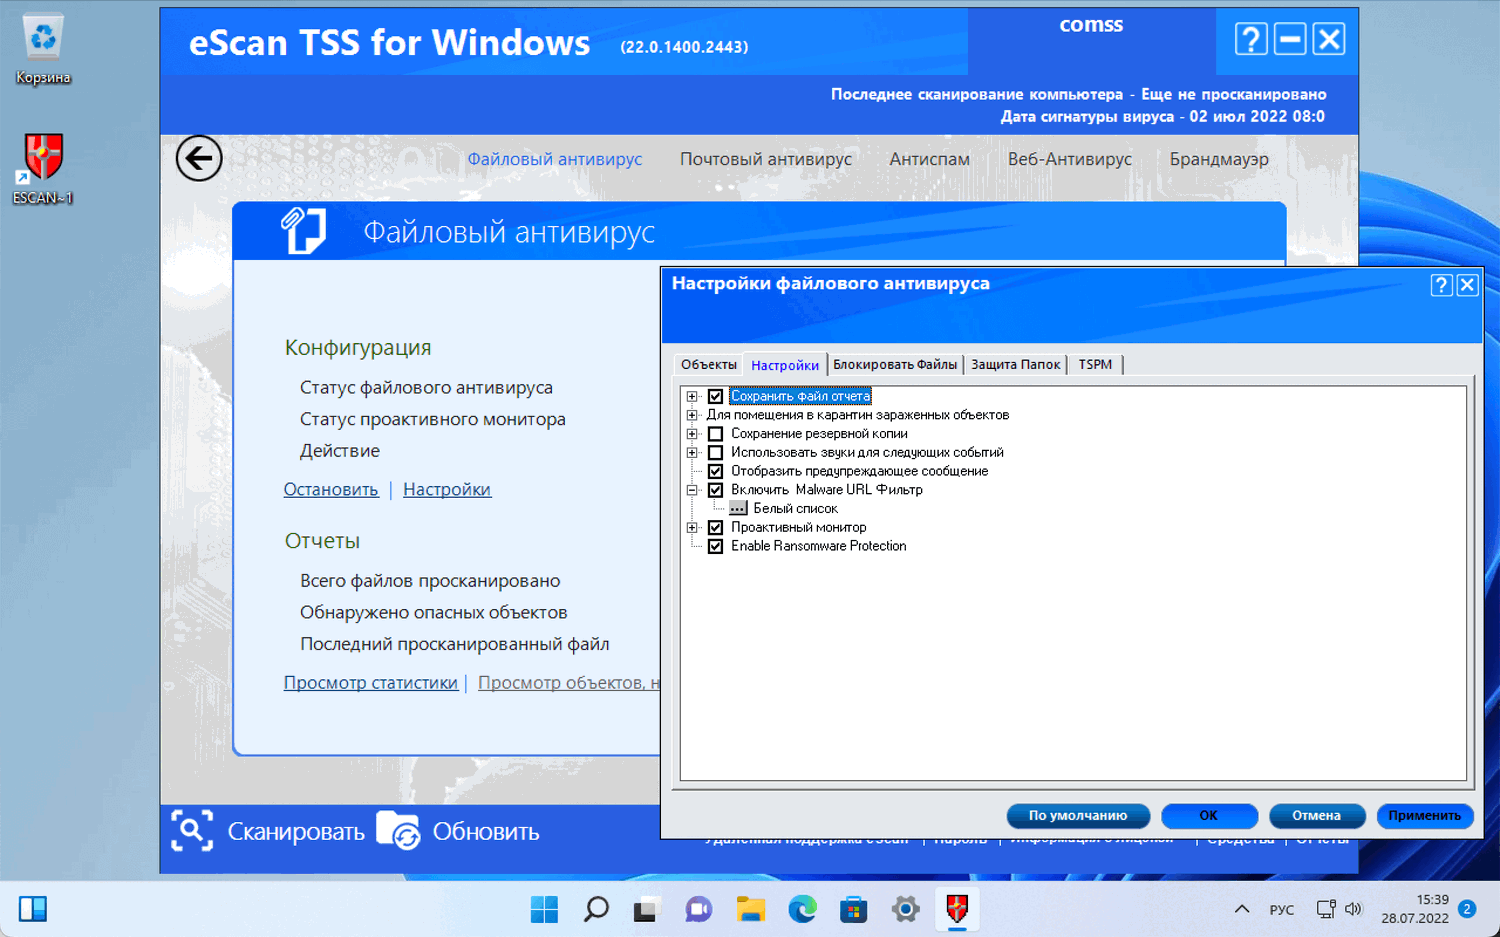Select the Белый список tree item
This screenshot has width=1500, height=937.
point(795,508)
